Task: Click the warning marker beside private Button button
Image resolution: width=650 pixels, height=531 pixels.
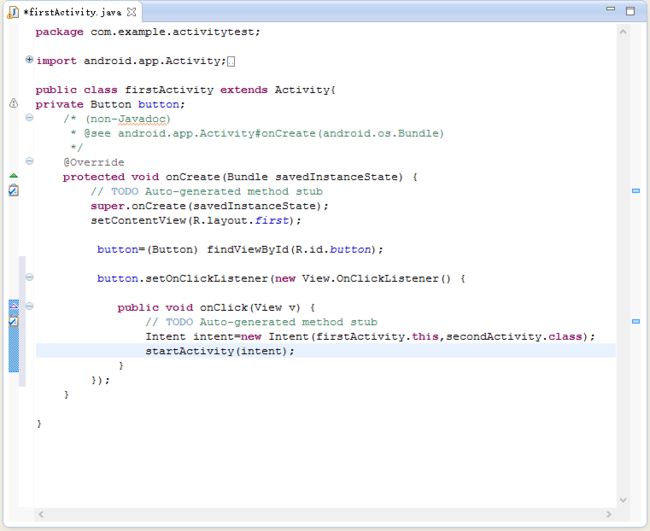Action: pyautogui.click(x=13, y=103)
